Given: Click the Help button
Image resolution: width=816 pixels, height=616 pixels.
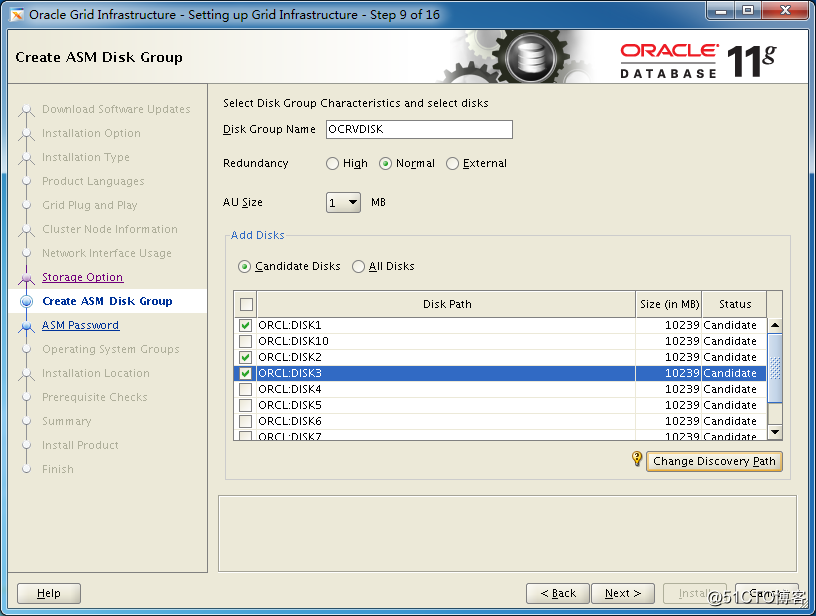Looking at the screenshot, I should [x=49, y=593].
